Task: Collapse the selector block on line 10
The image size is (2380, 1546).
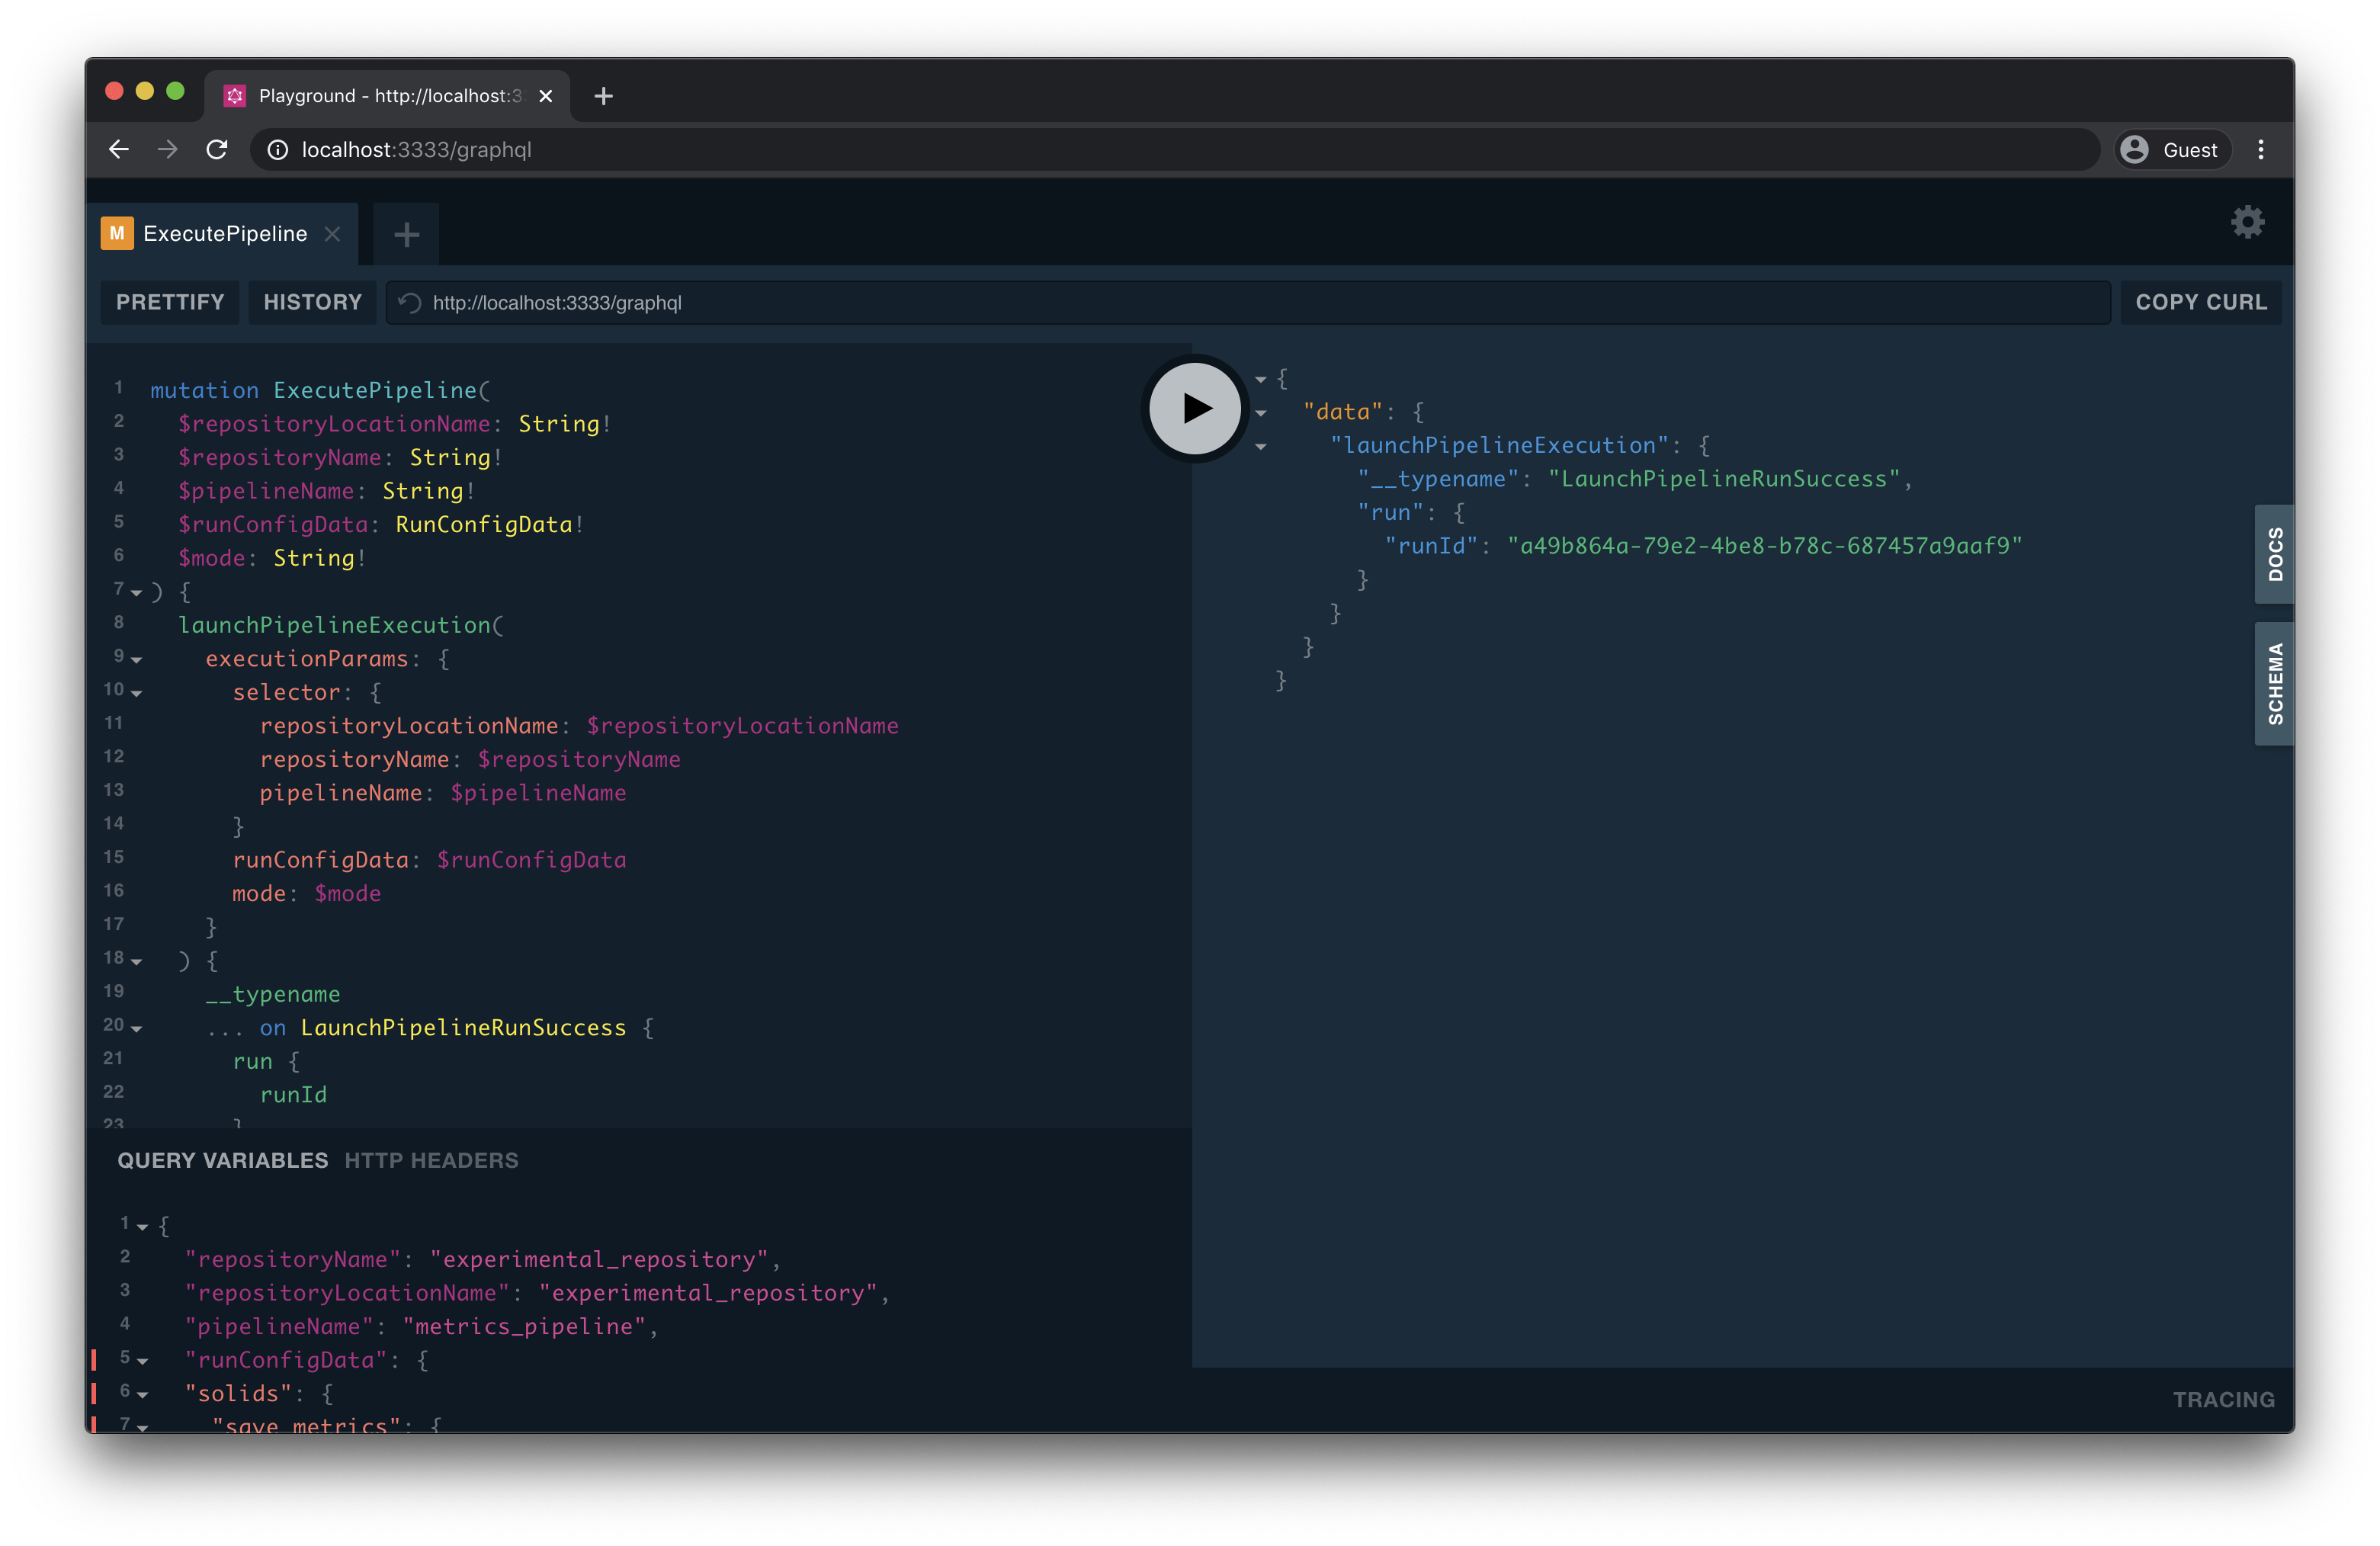Action: [136, 693]
